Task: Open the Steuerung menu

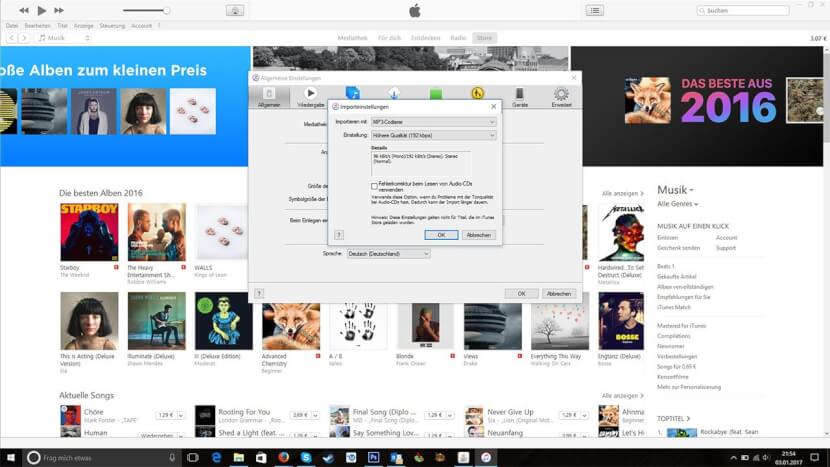Action: [112, 25]
